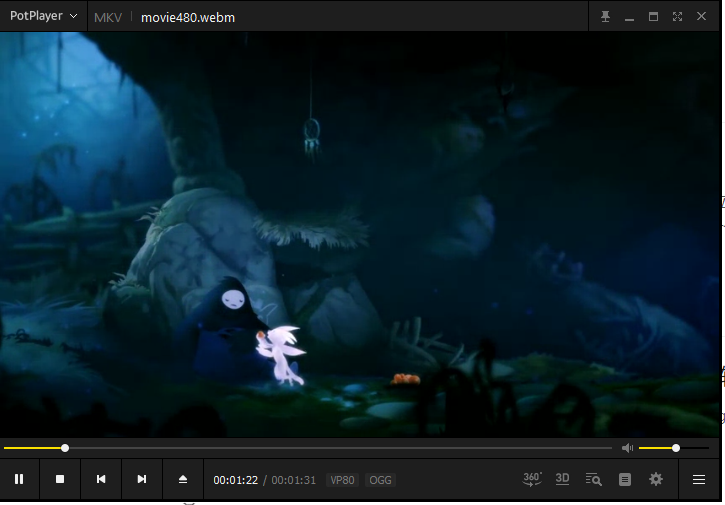
Task: Close the PotPlayer window
Action: pos(701,16)
